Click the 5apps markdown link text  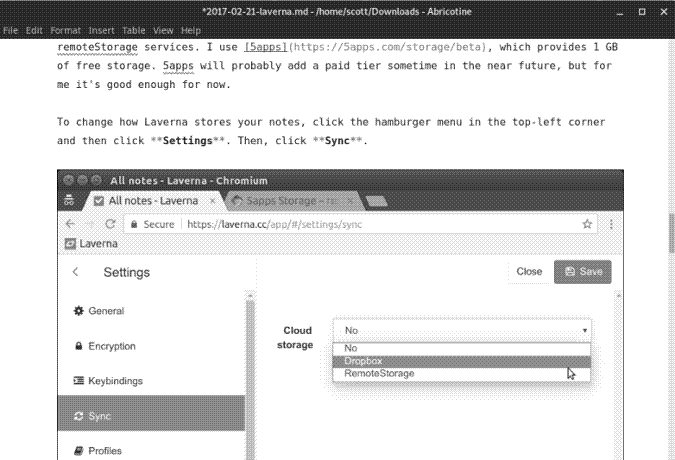[x=266, y=47]
